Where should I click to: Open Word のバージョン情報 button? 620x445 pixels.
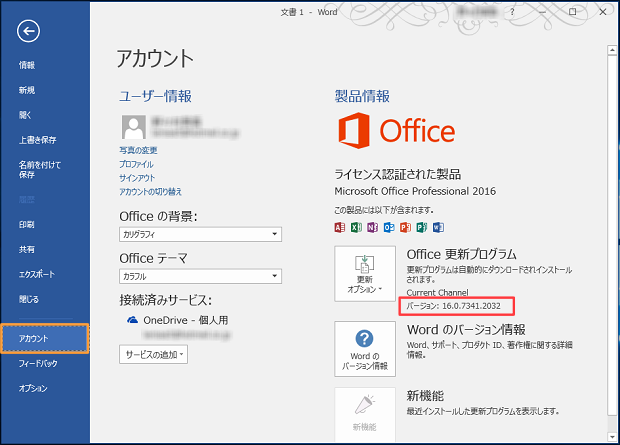tap(365, 349)
